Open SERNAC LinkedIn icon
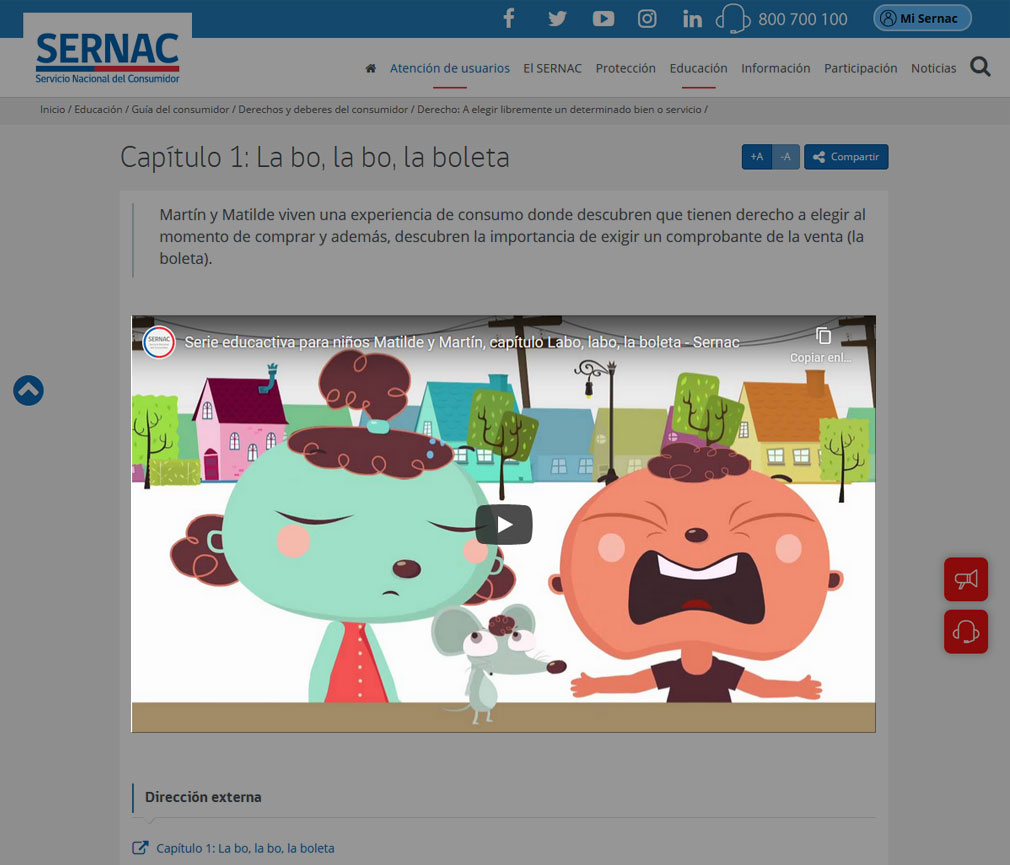 click(x=692, y=18)
